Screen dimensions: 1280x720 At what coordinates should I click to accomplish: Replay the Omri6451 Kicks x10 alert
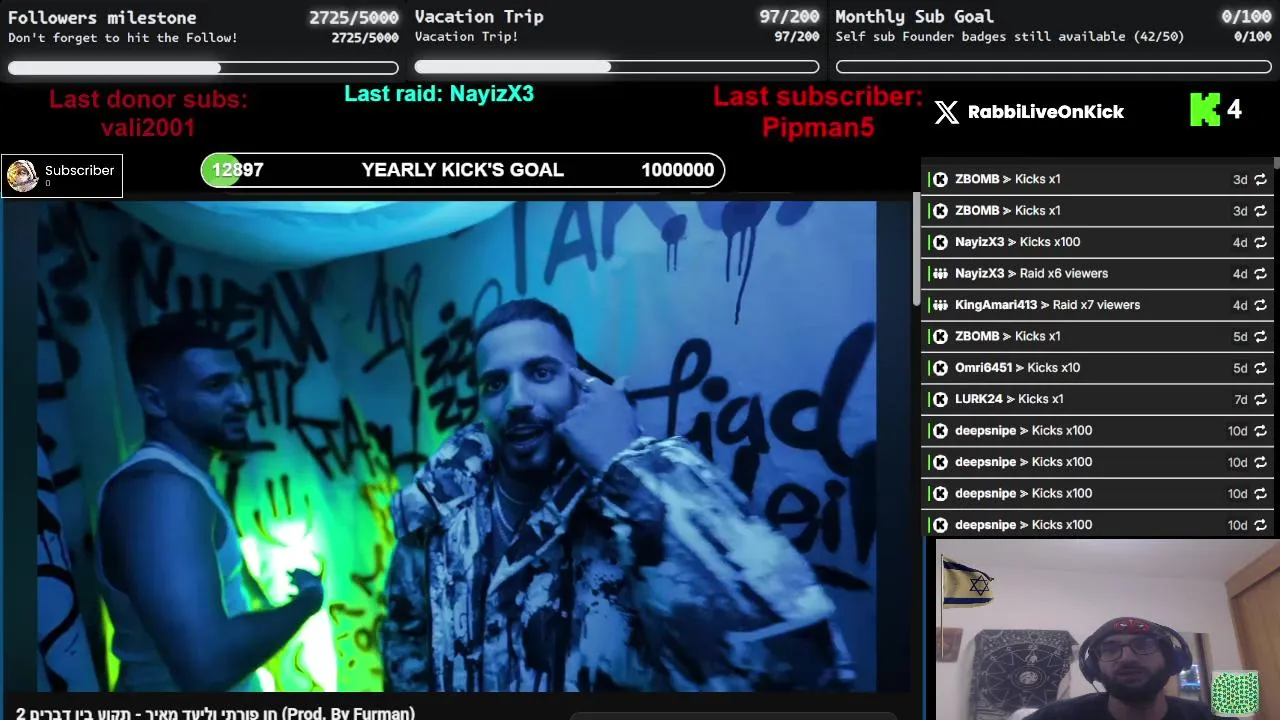point(1260,368)
